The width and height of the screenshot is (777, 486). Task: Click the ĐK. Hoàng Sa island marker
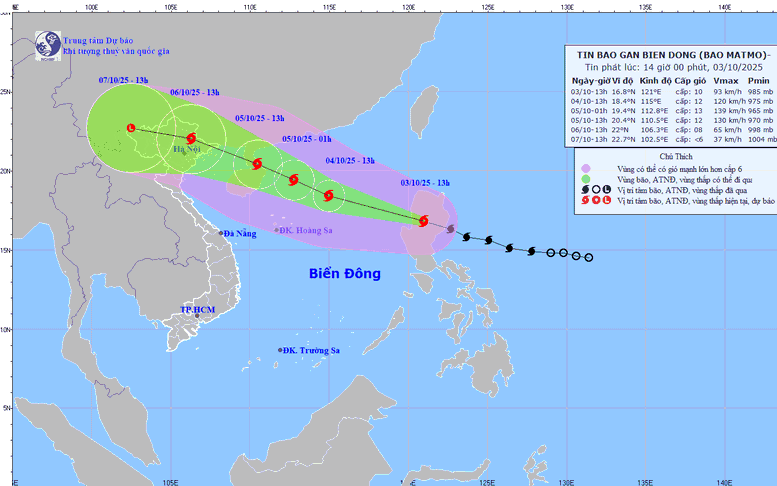[278, 230]
